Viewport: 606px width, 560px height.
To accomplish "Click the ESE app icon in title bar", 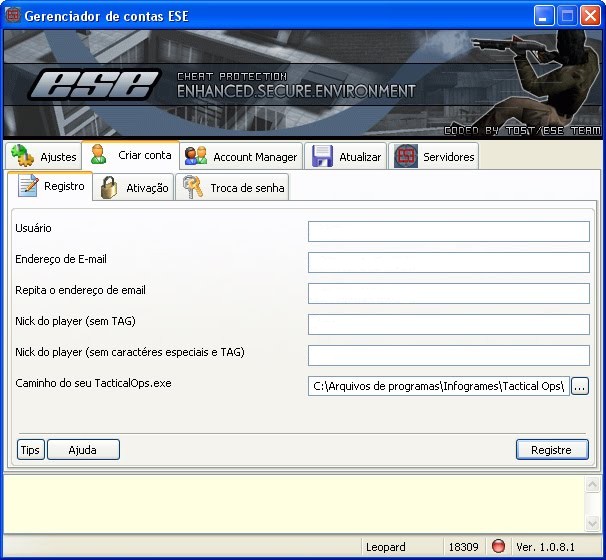I will click(12, 16).
